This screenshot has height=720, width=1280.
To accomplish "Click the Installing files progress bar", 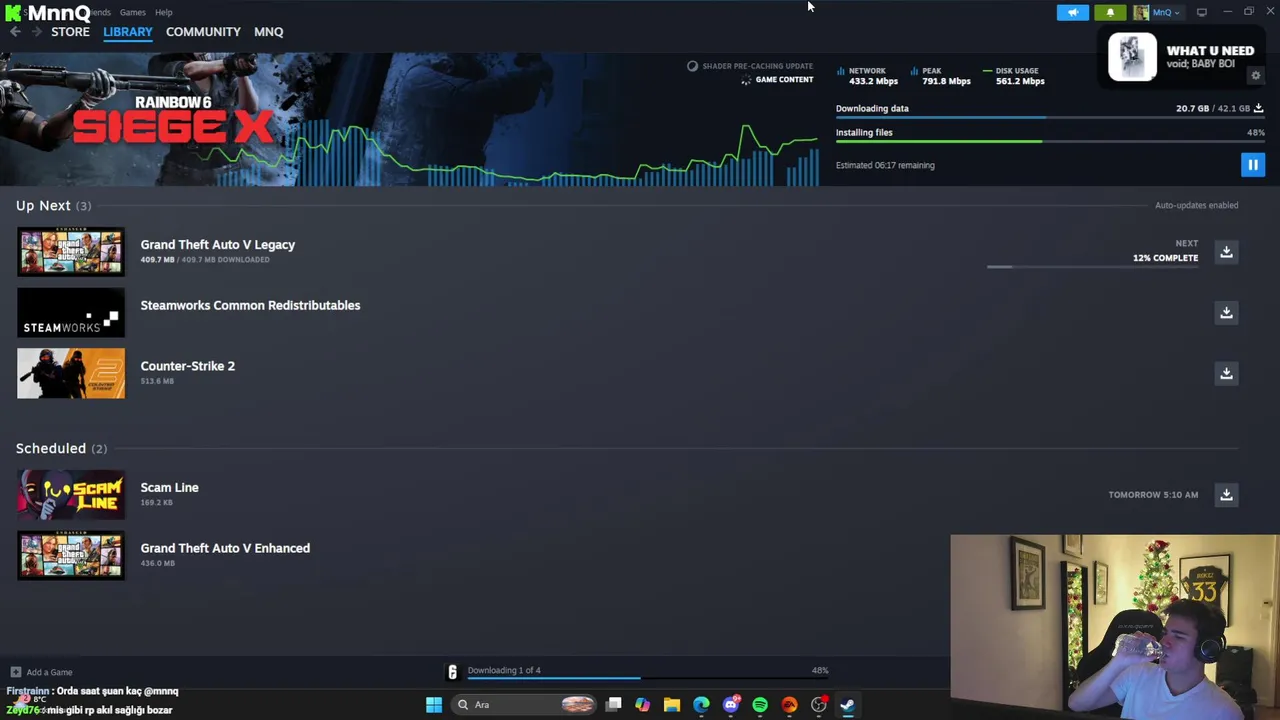I will [x=1050, y=141].
